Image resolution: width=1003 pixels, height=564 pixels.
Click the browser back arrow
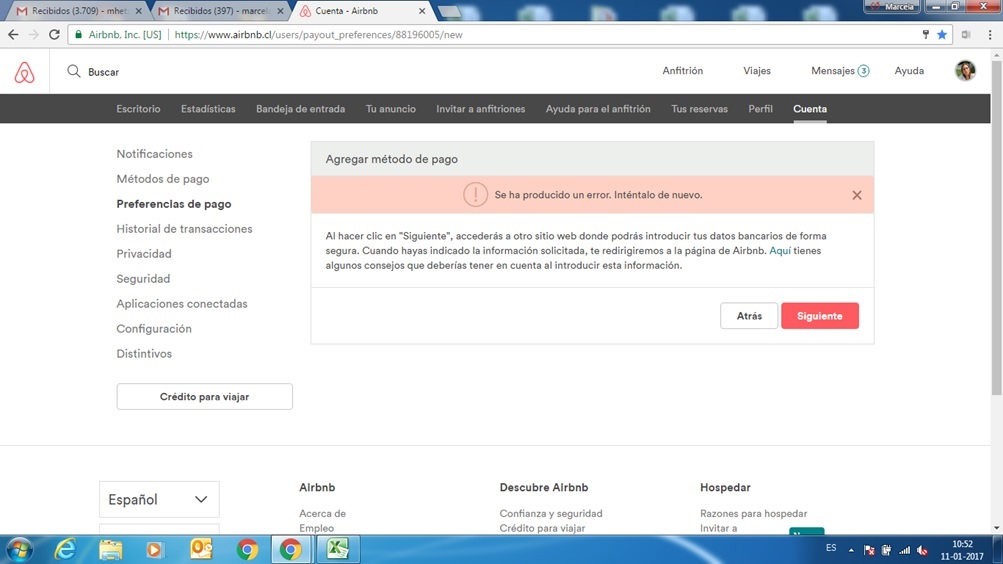click(x=13, y=35)
